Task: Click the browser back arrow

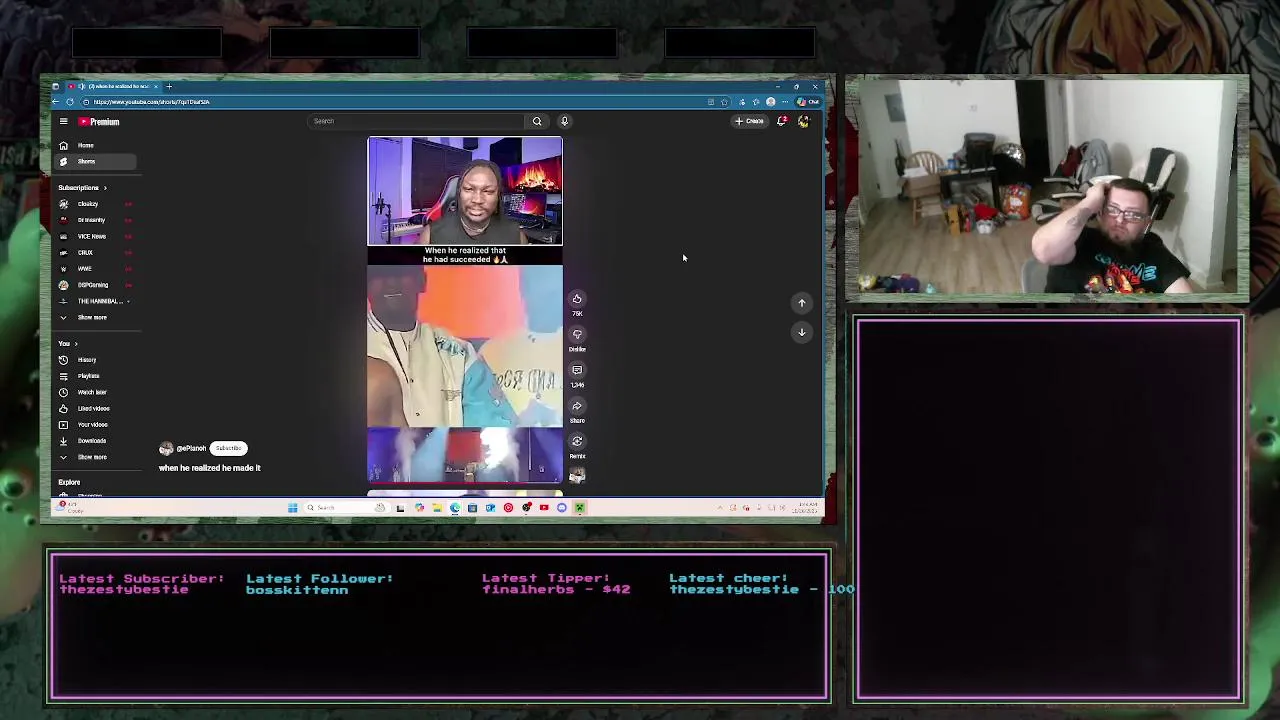Action: click(56, 102)
